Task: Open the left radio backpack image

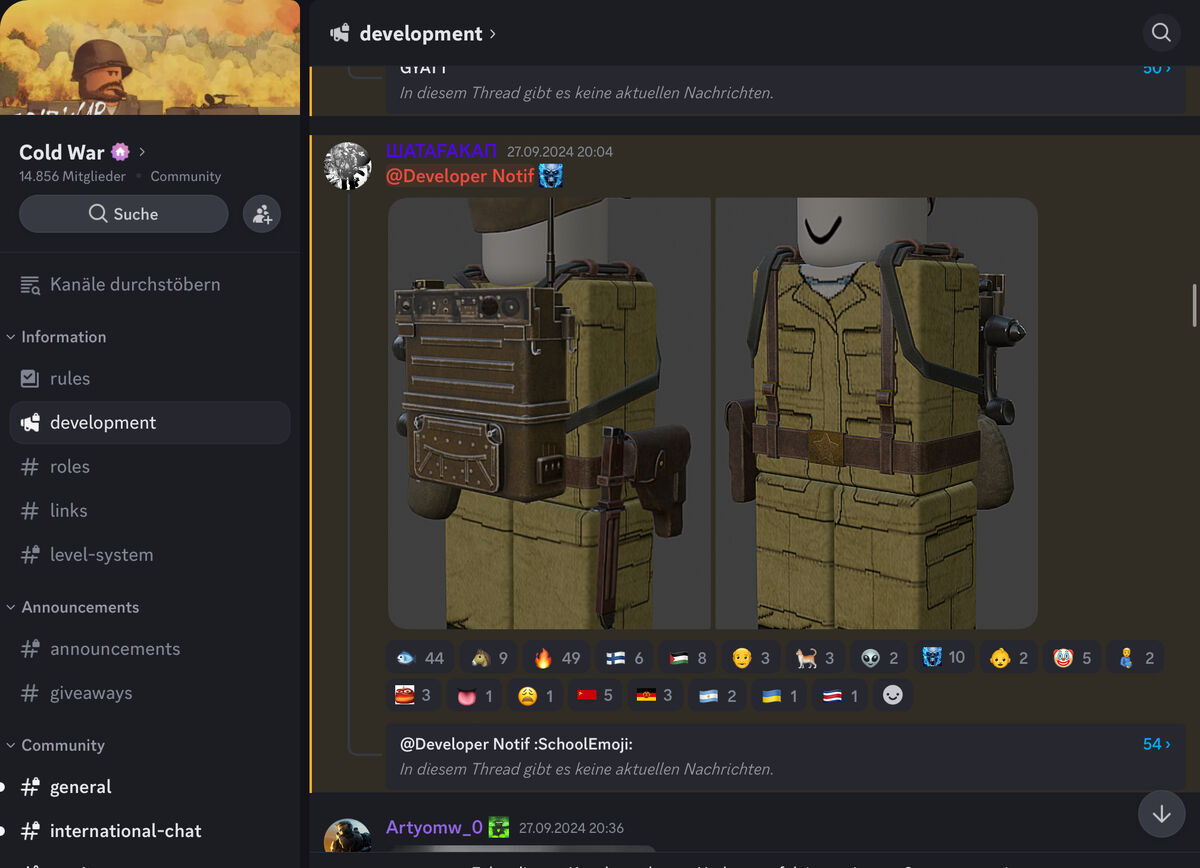Action: point(549,413)
